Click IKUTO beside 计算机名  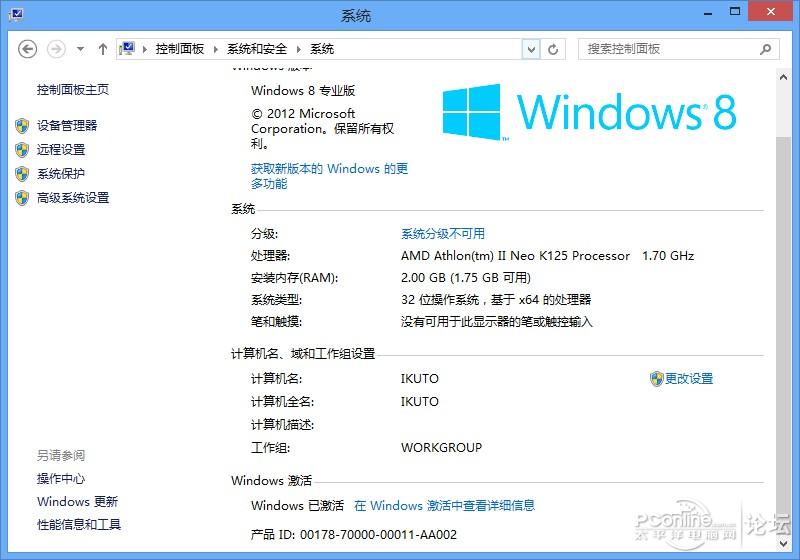coord(419,379)
